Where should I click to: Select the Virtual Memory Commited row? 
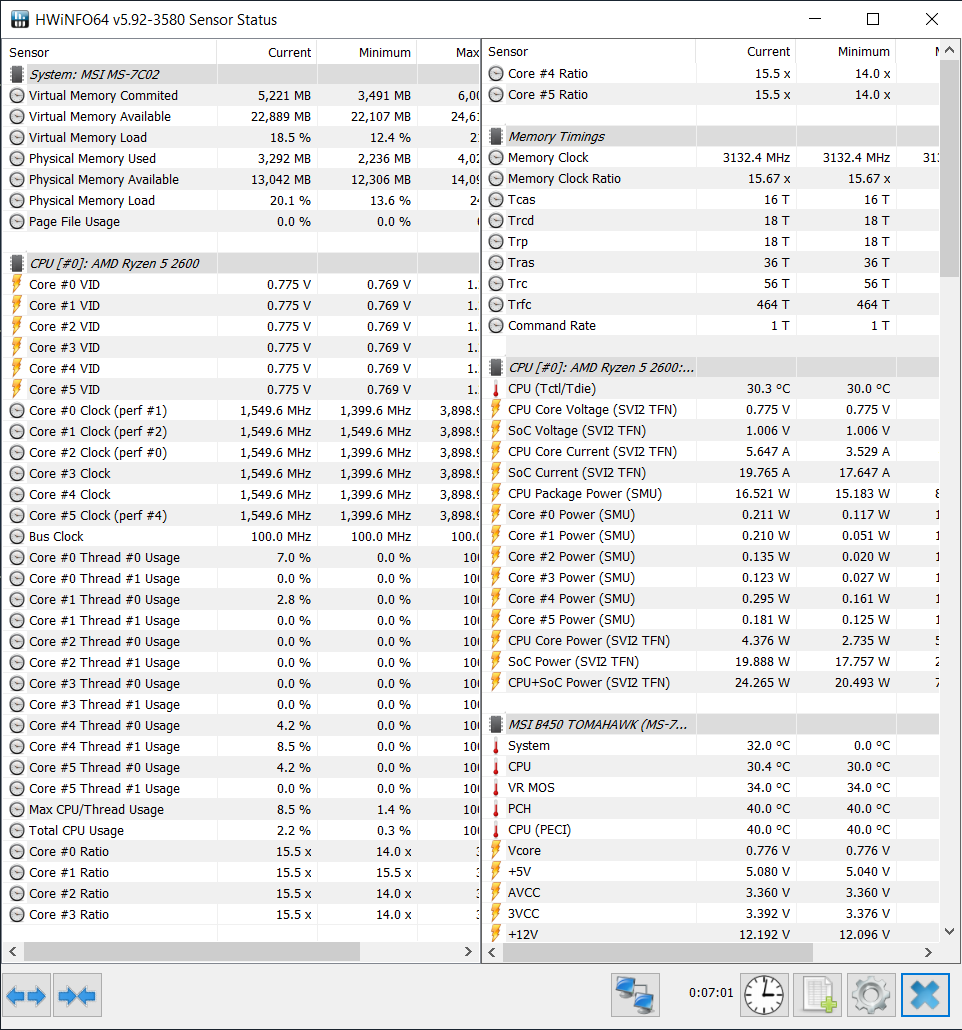[x=240, y=96]
